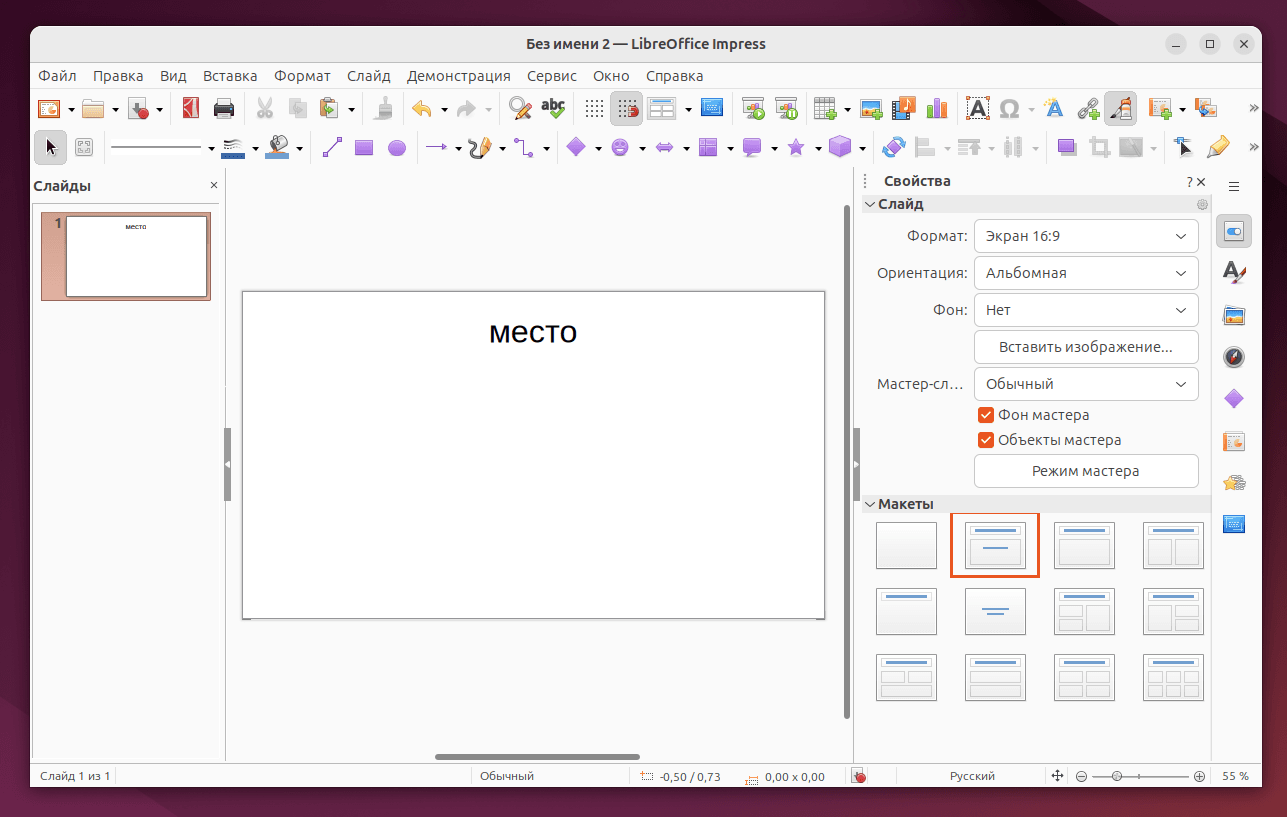Click the zoom slider in status bar
Screen dimensions: 1287x817
pyautogui.click(x=1117, y=776)
